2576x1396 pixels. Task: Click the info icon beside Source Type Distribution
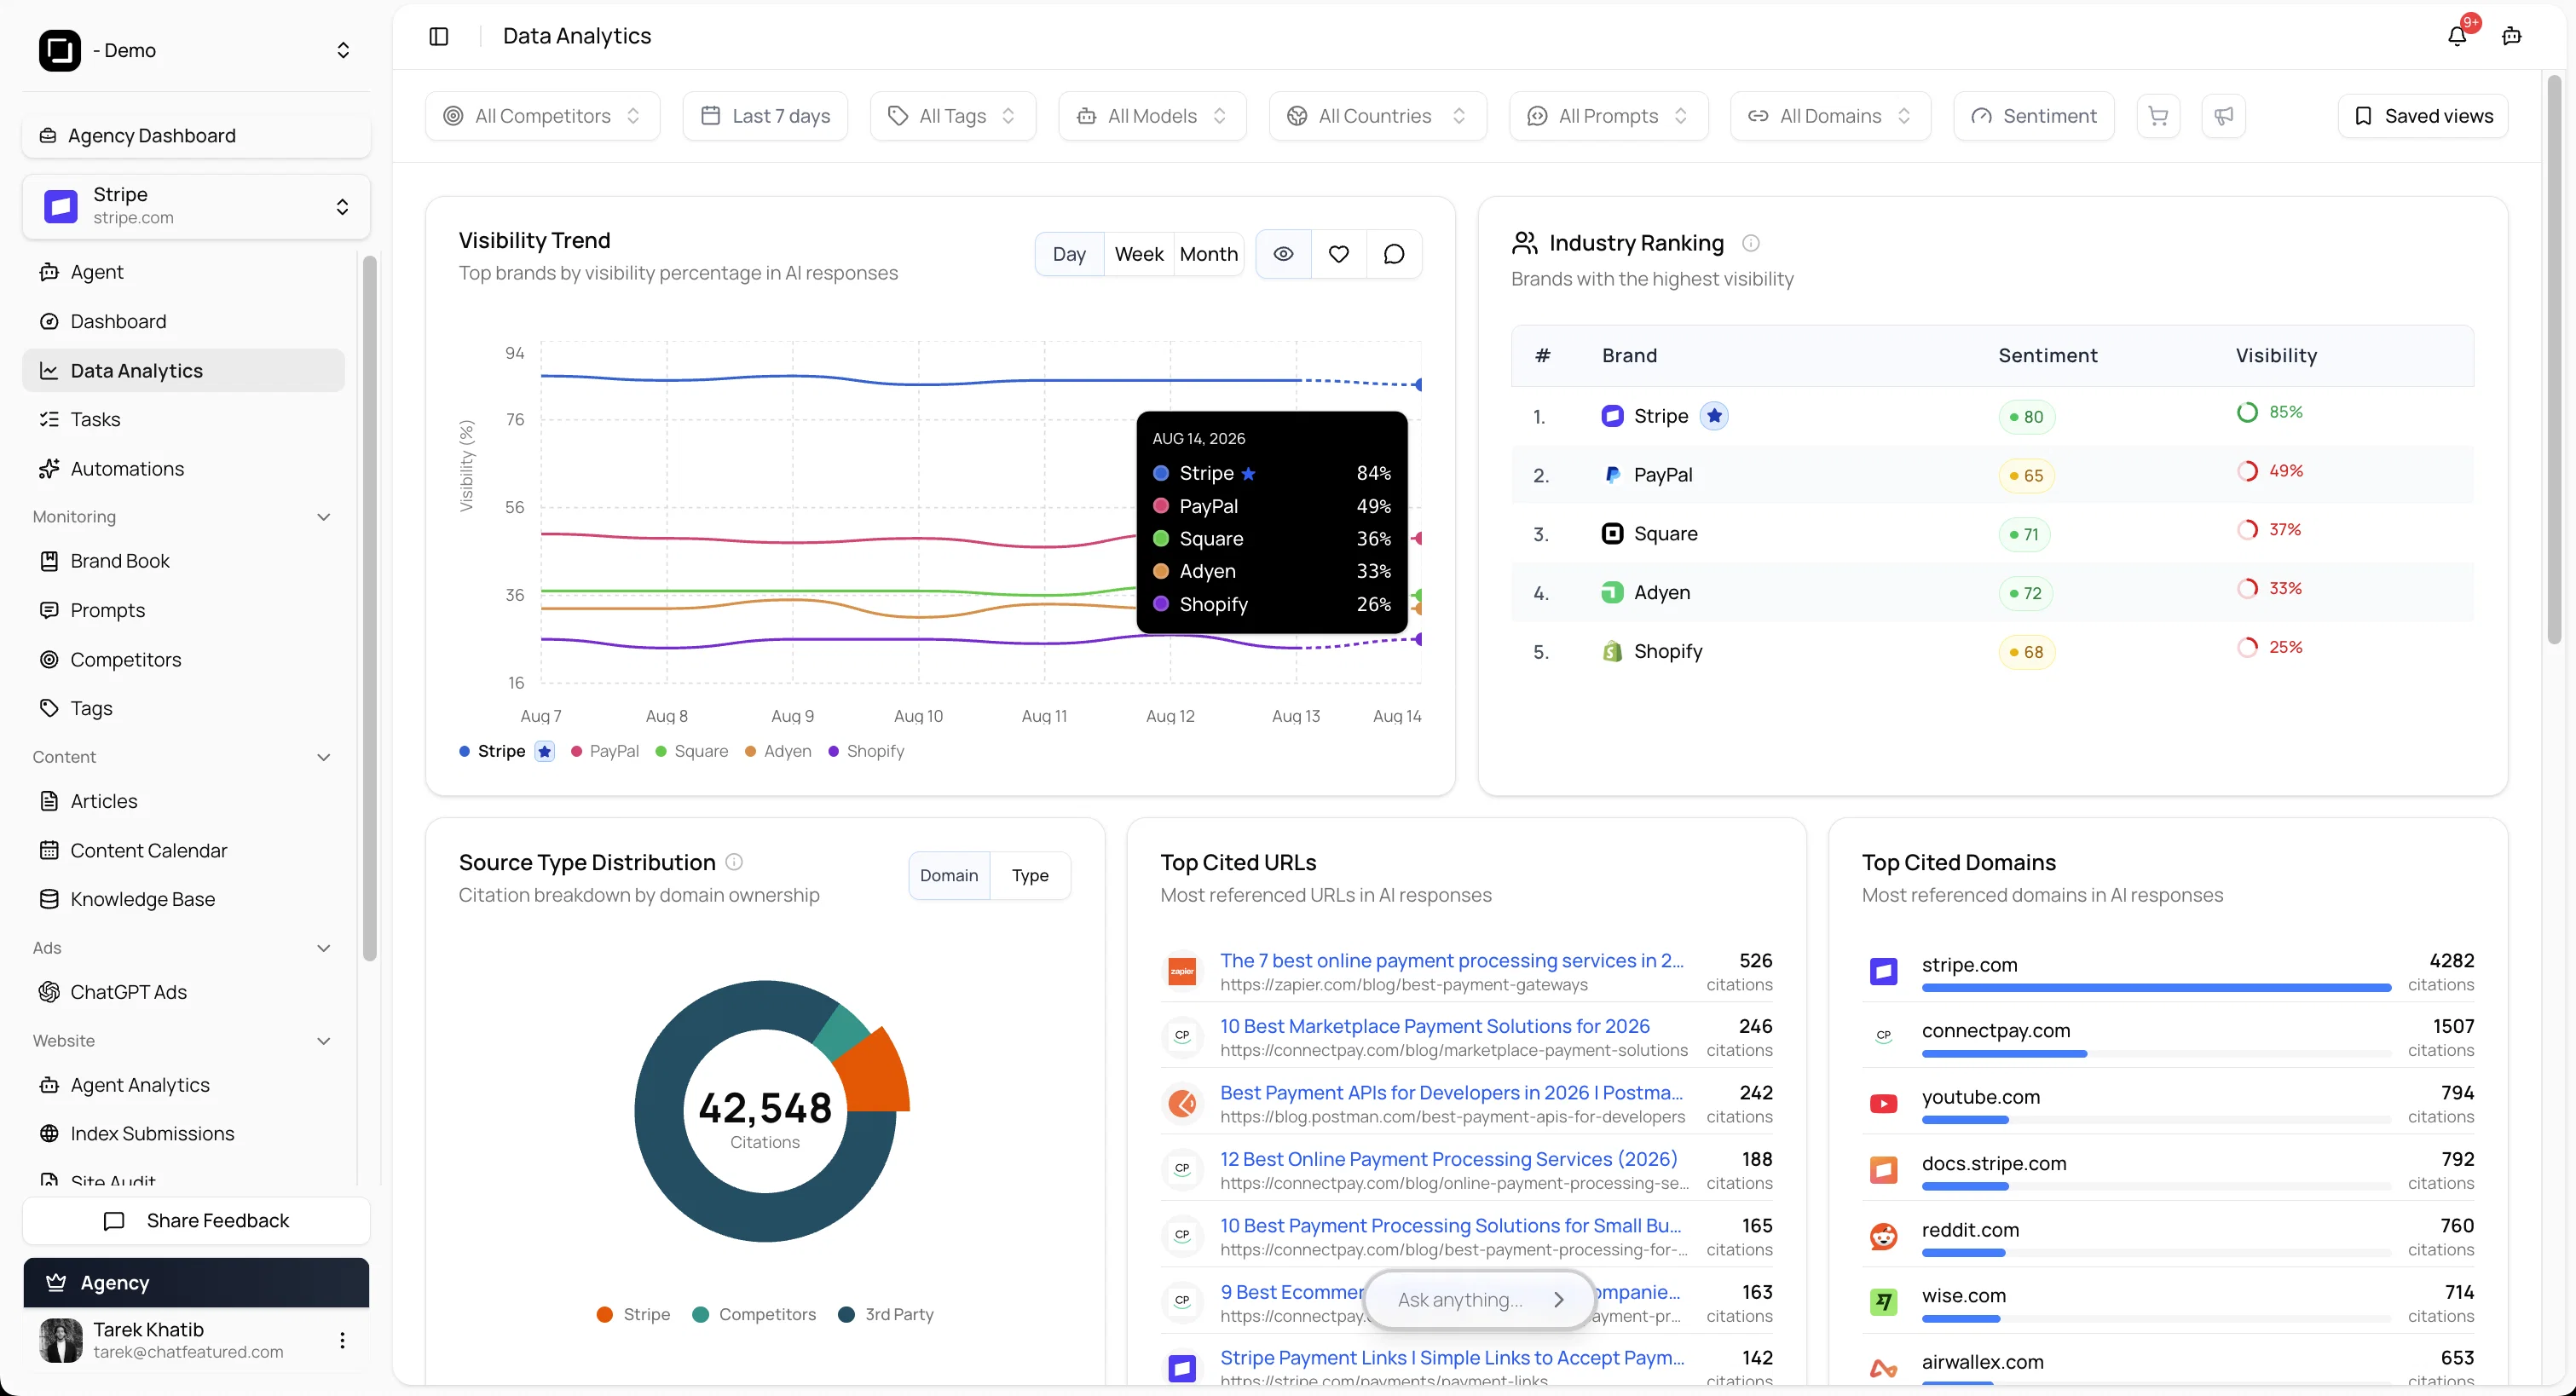click(x=734, y=862)
